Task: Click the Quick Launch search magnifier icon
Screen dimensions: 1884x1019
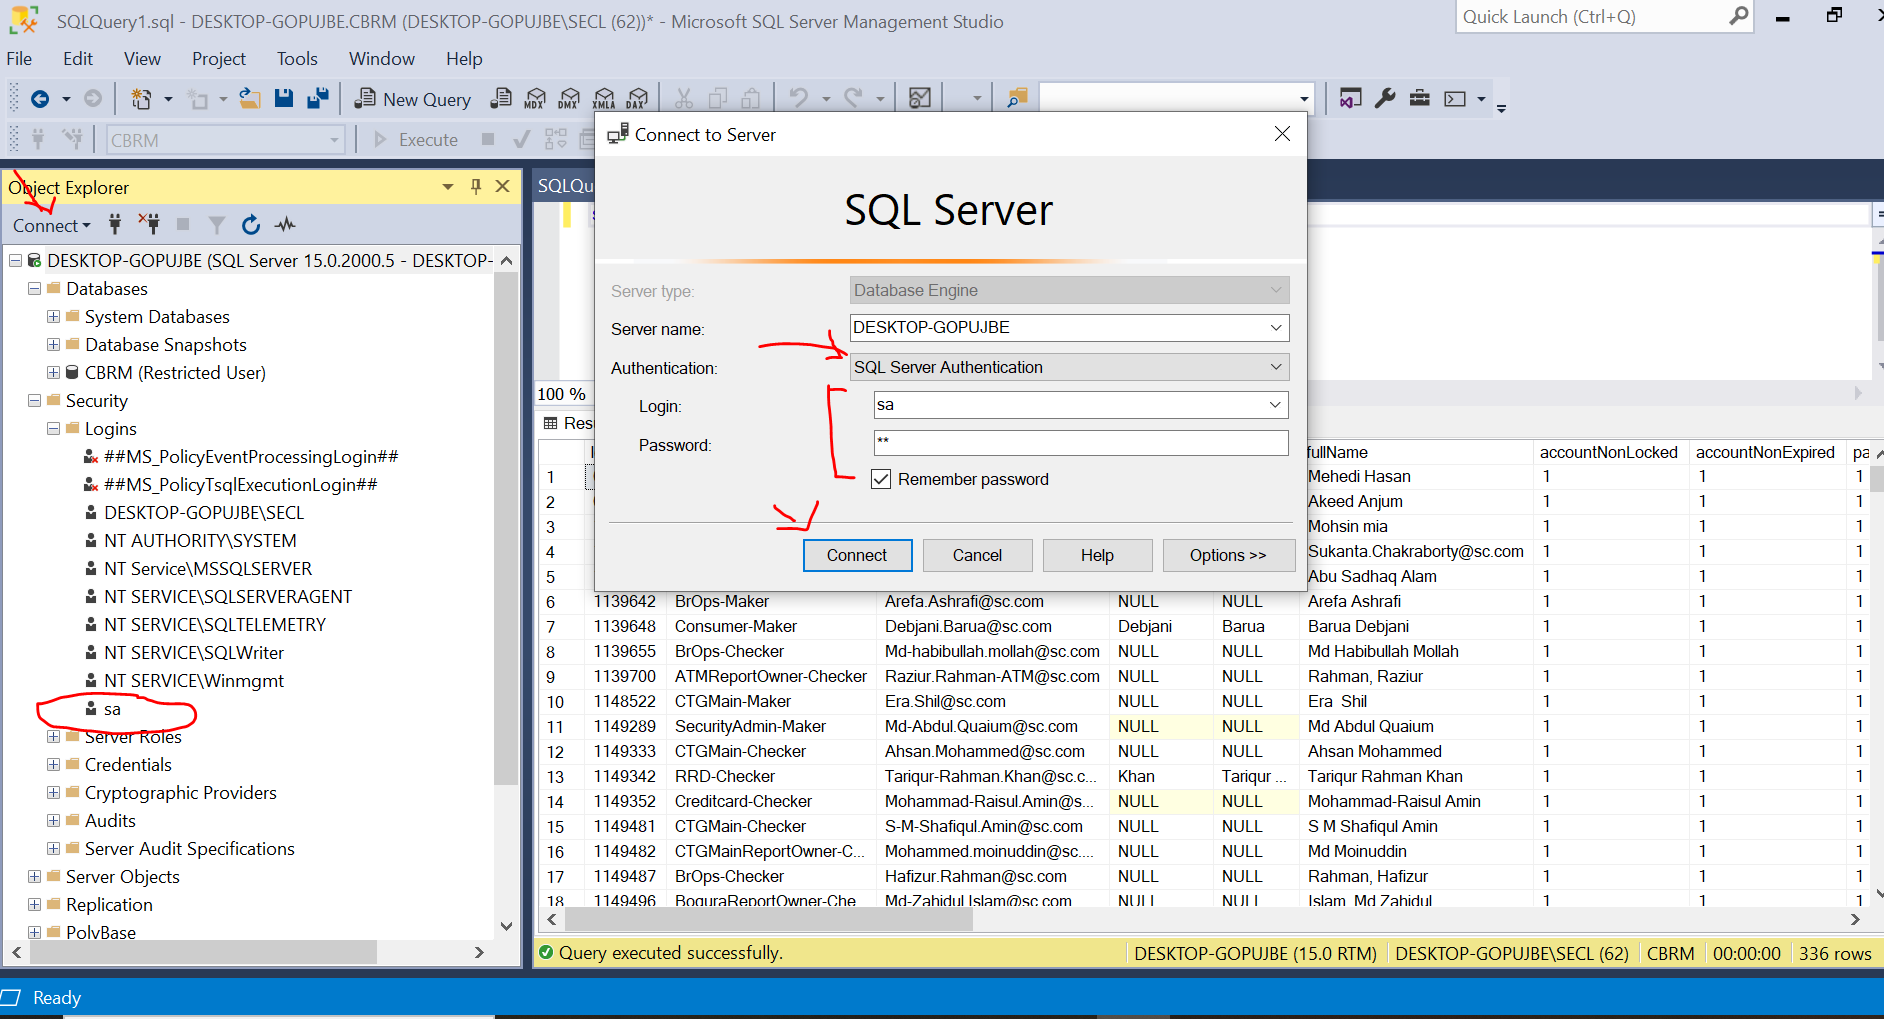Action: [x=1739, y=16]
